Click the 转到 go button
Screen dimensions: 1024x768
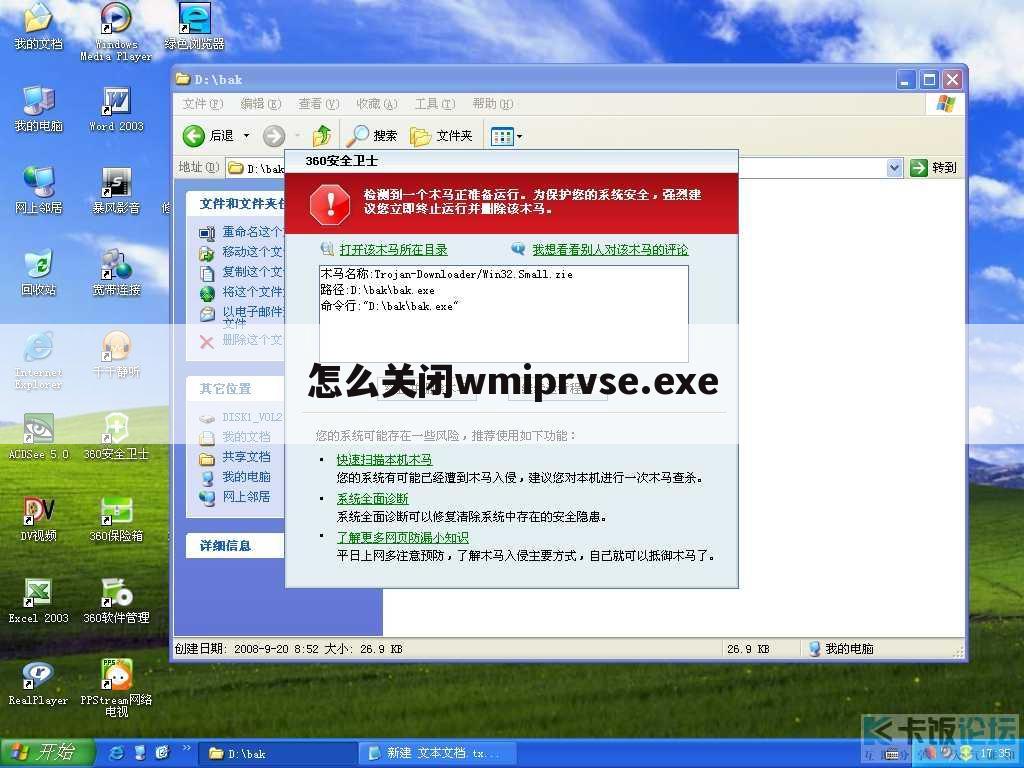[933, 168]
